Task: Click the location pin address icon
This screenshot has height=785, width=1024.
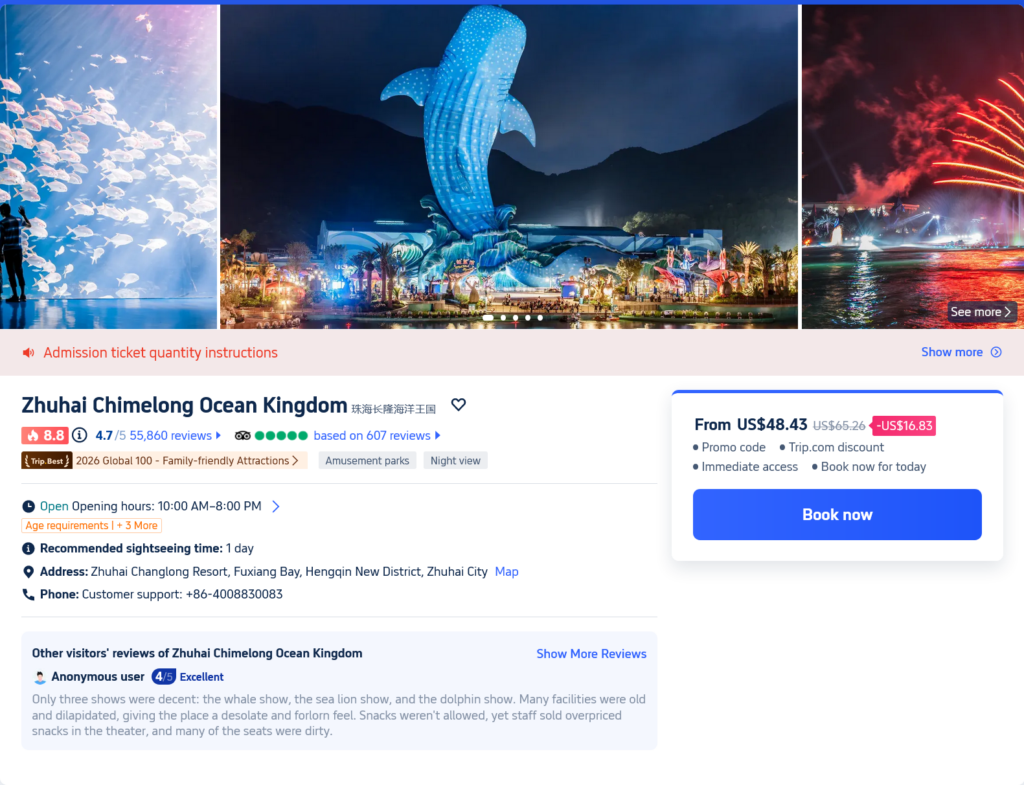Action: coord(29,572)
